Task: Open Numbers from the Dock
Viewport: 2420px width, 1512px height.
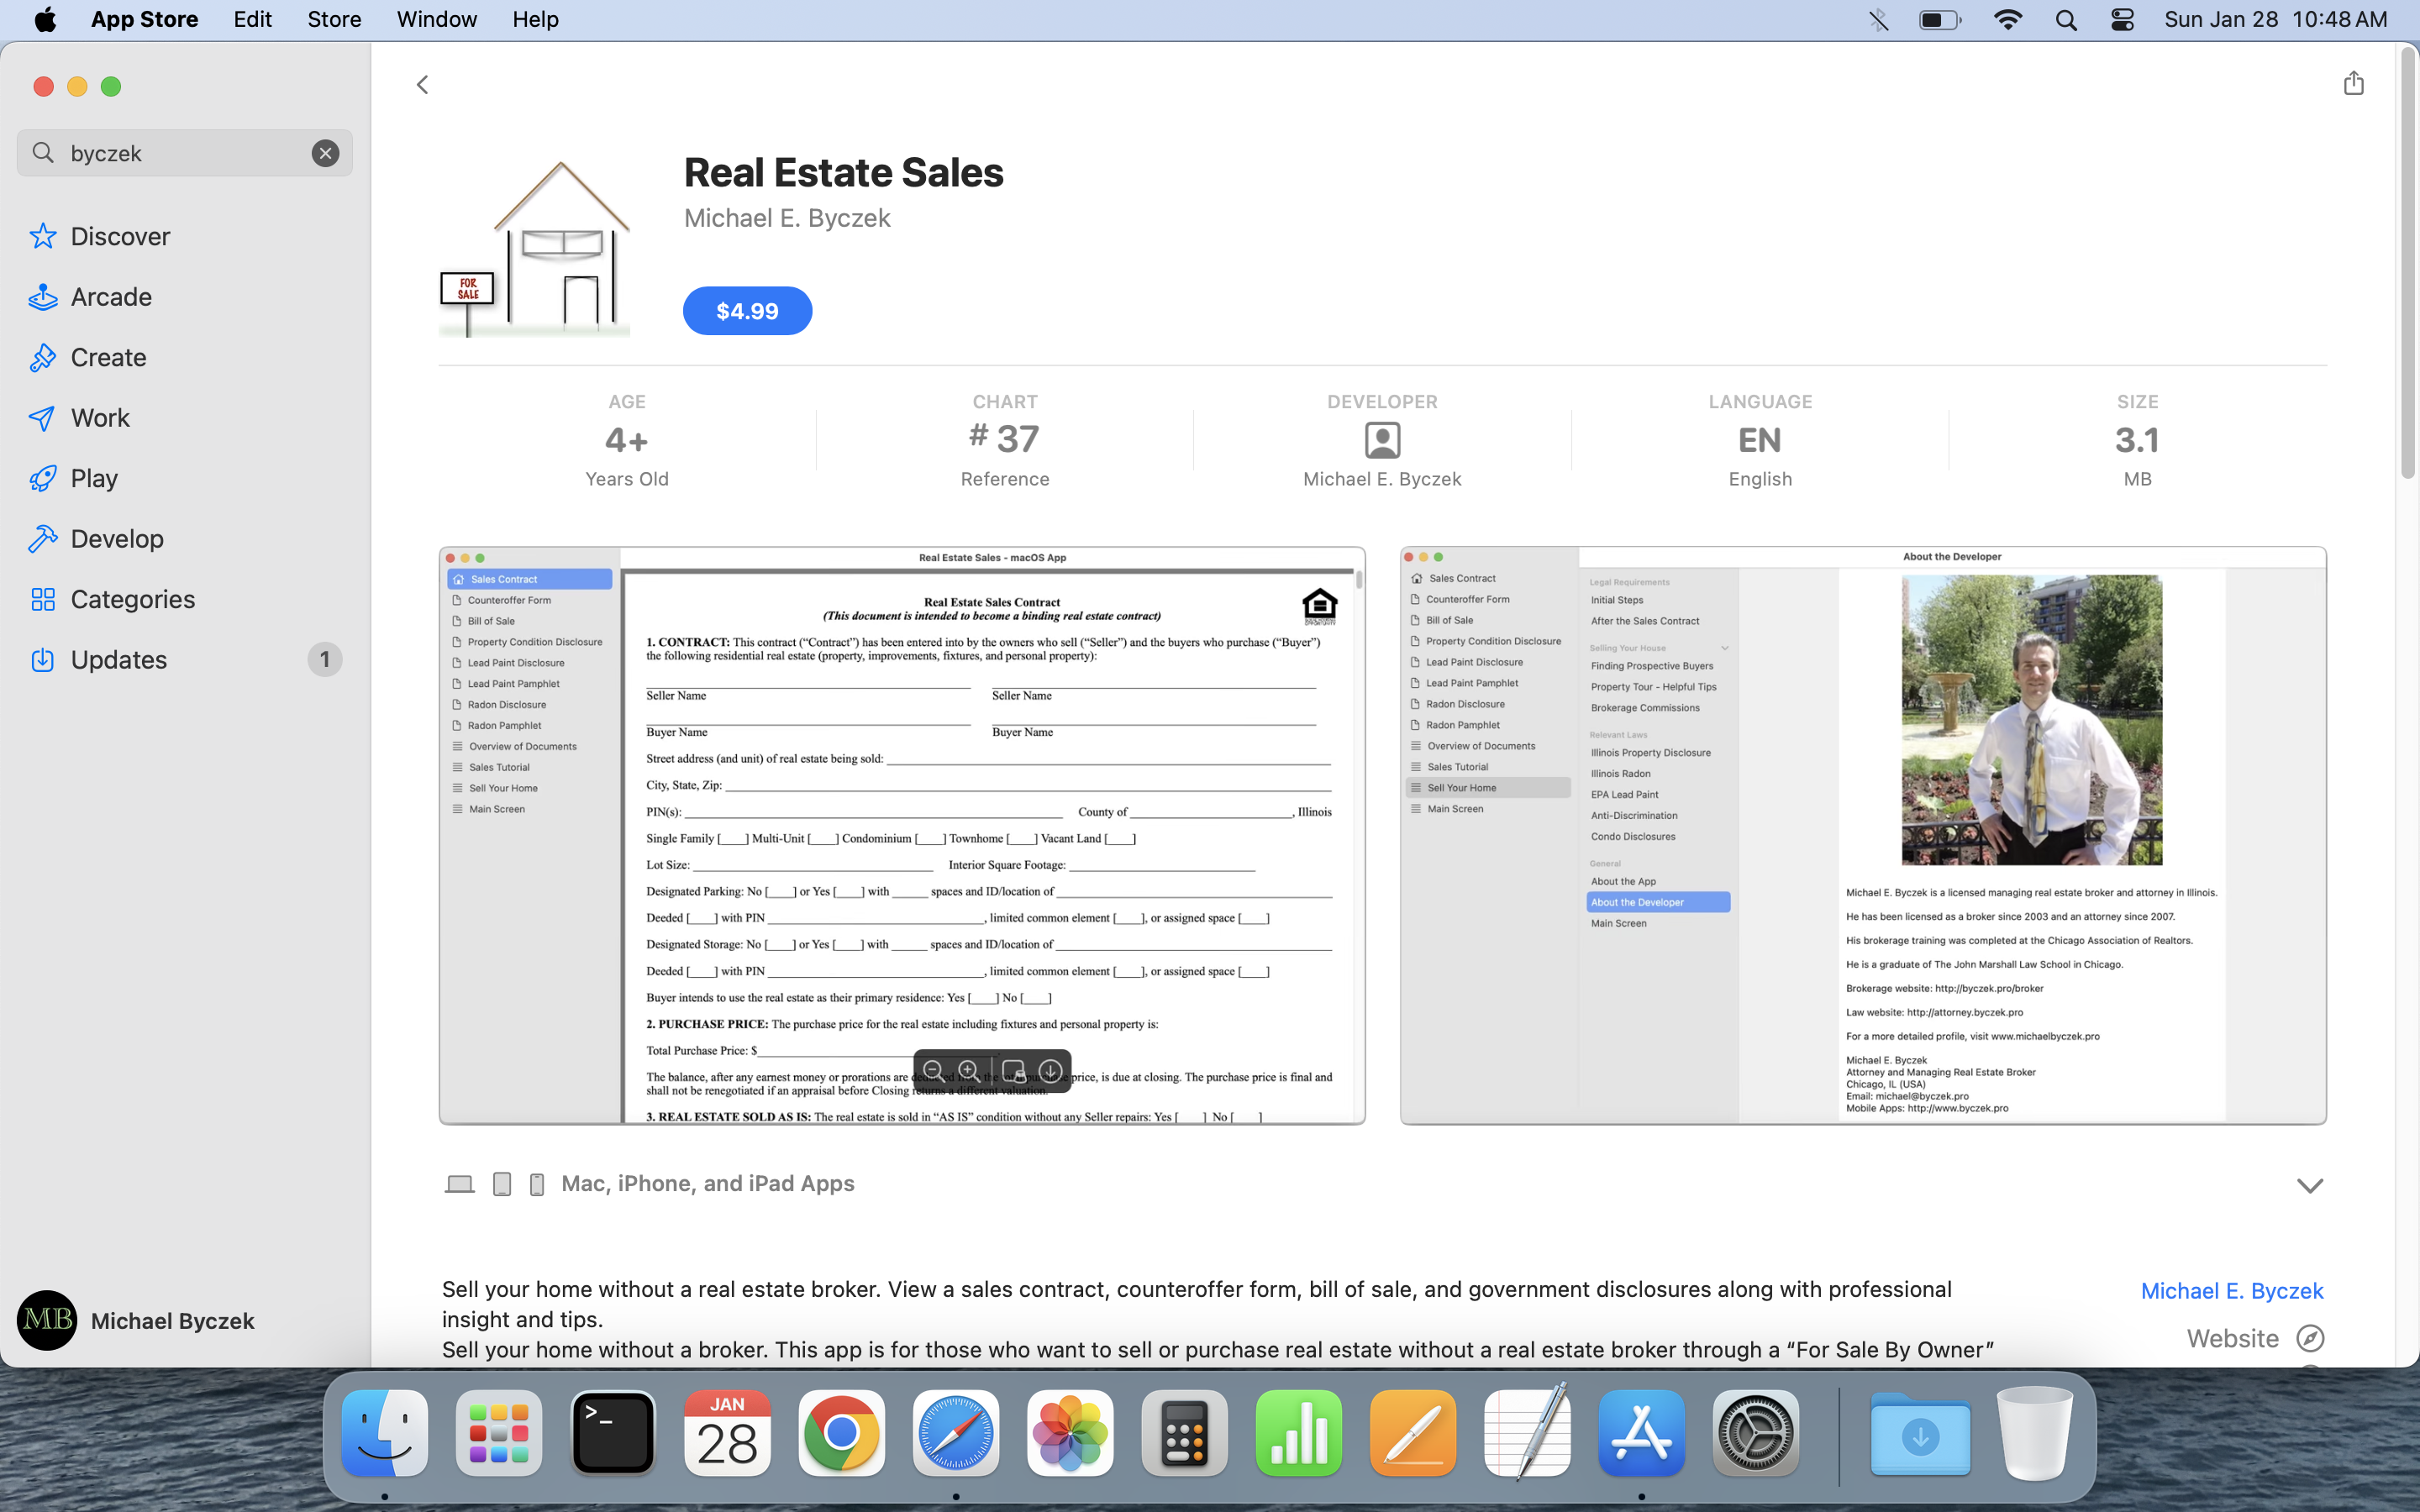Action: coord(1298,1432)
